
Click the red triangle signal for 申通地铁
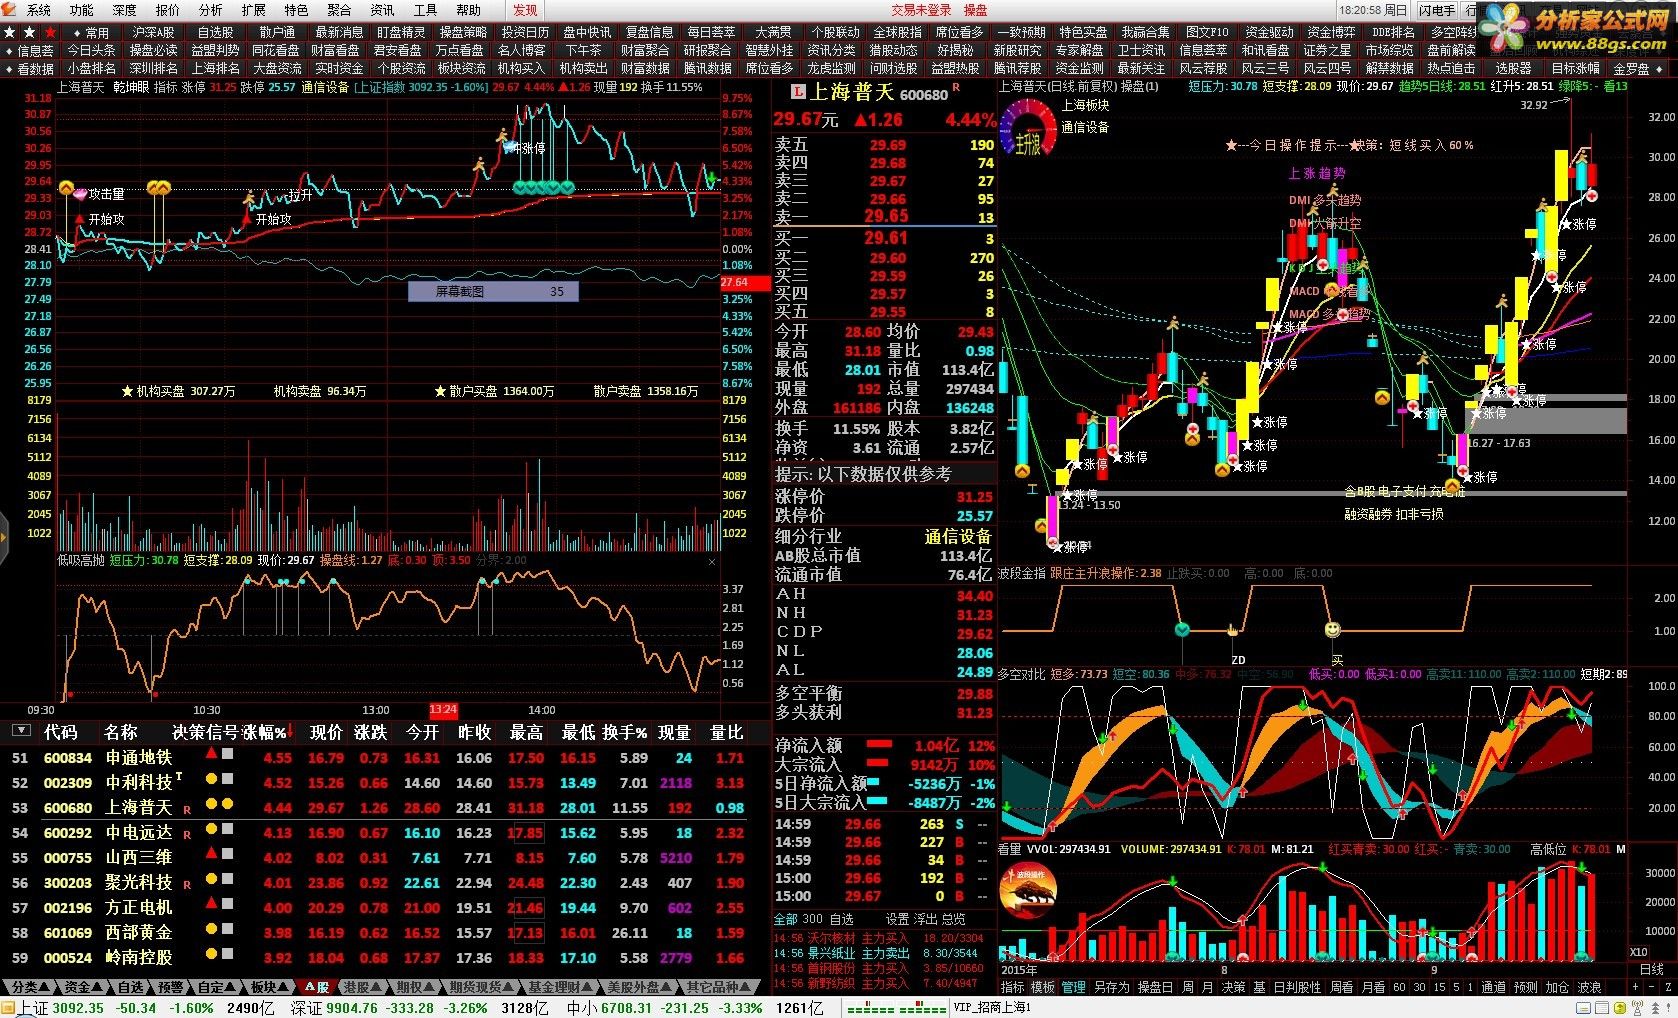[211, 752]
